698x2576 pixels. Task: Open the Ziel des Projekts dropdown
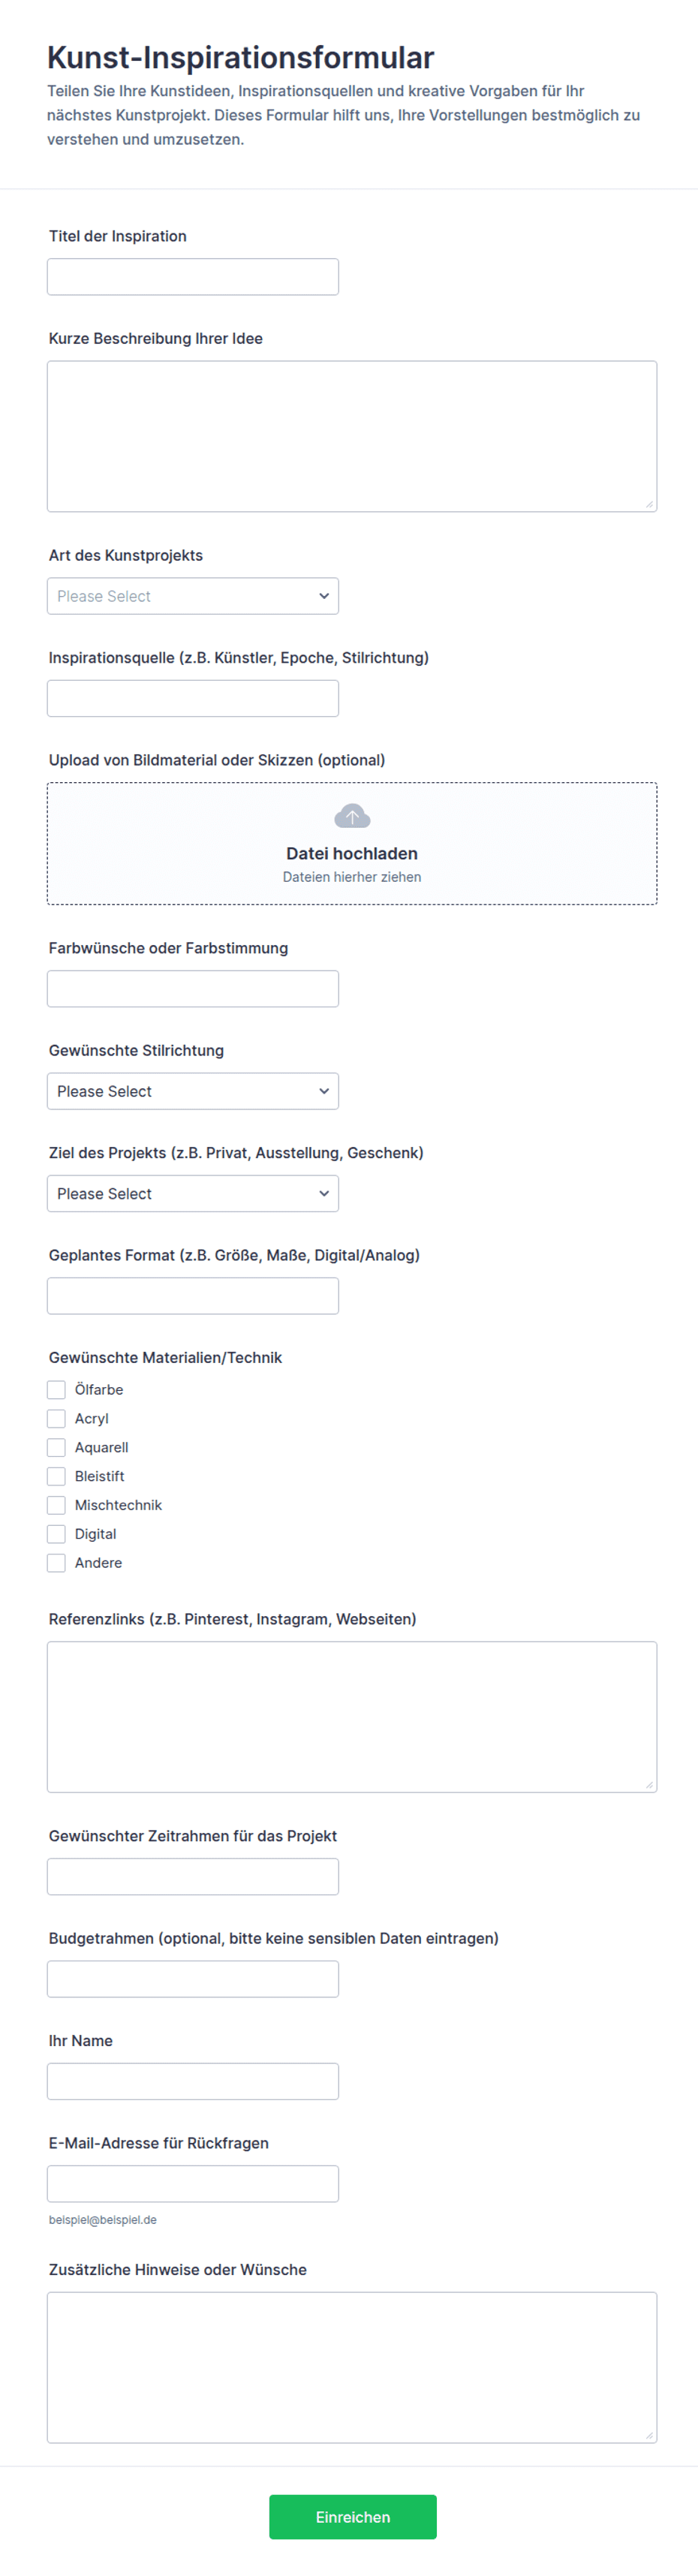[x=193, y=1193]
